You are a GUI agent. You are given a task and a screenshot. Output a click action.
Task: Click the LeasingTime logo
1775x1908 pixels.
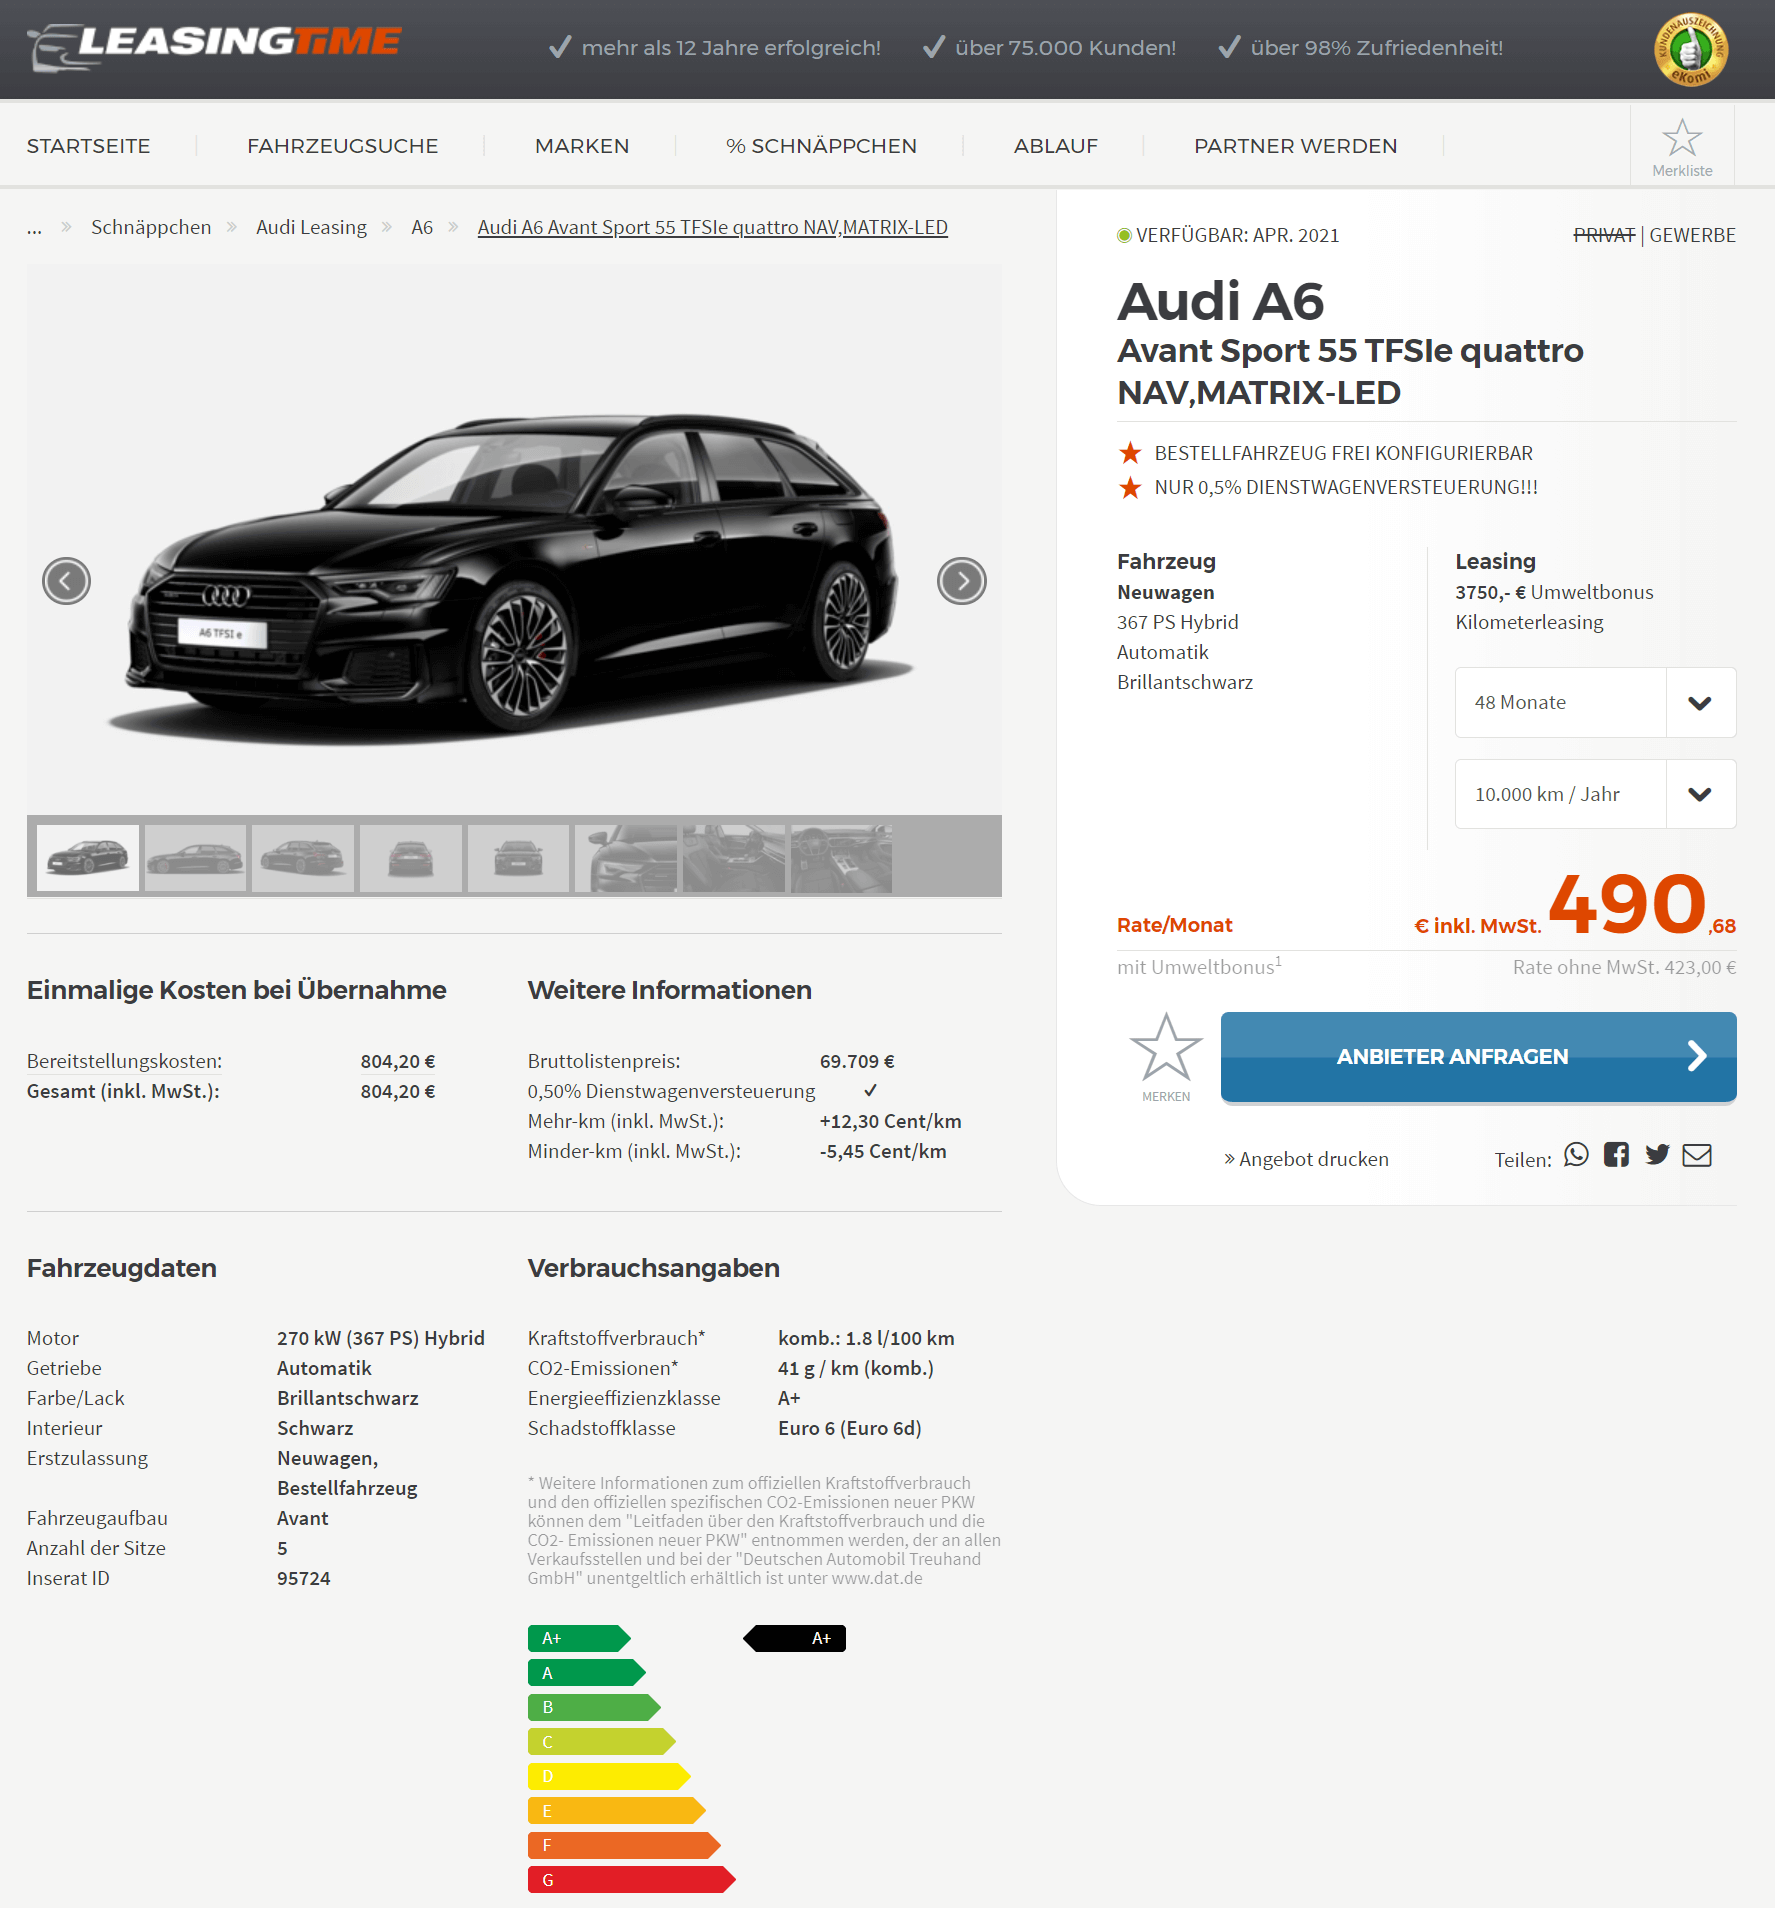[x=215, y=46]
